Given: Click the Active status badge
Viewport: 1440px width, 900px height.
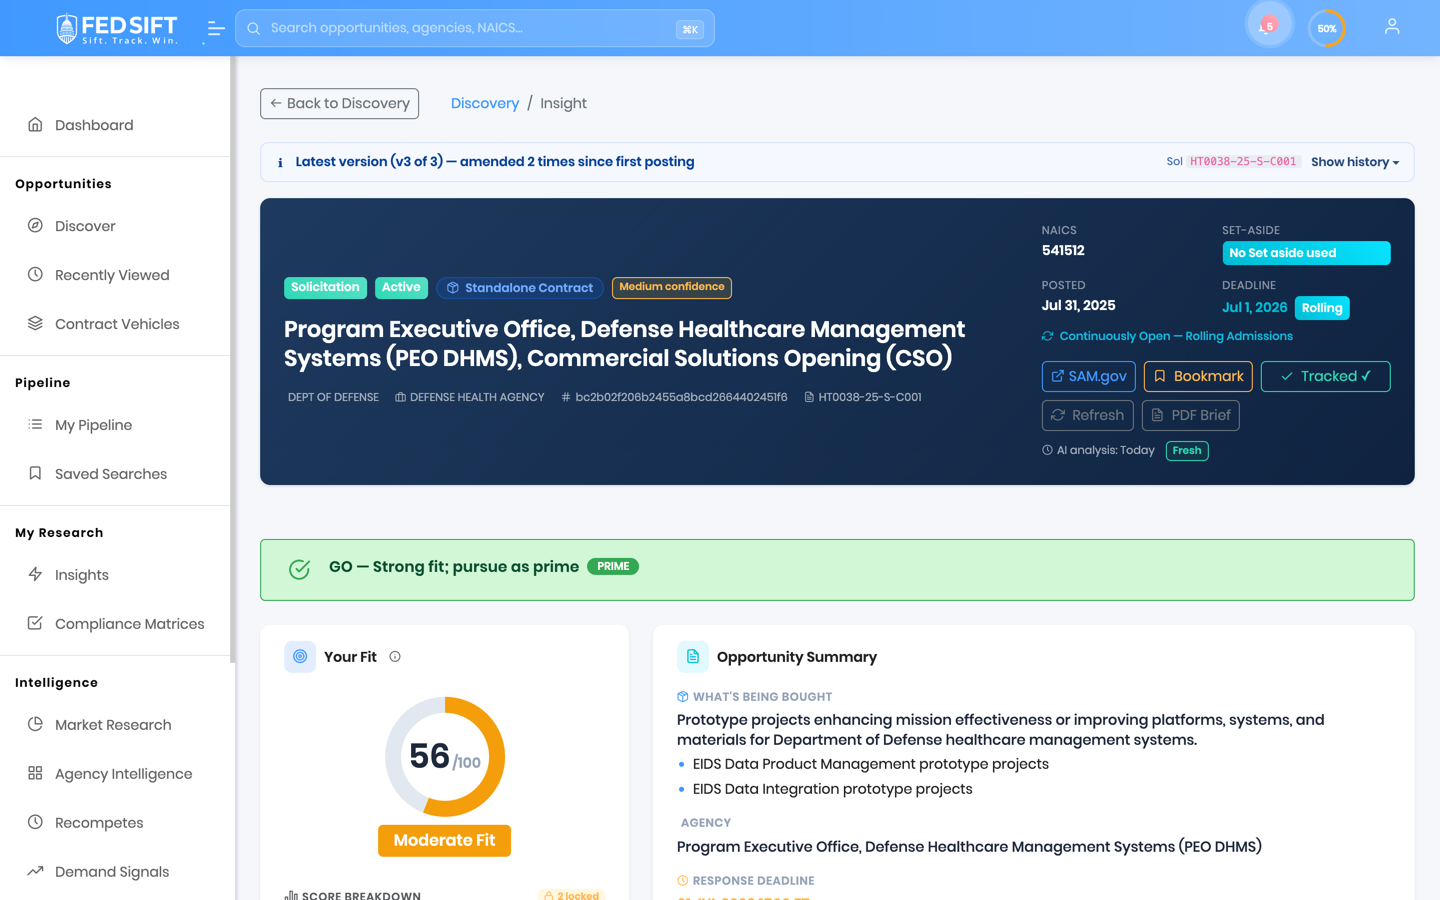Looking at the screenshot, I should tap(401, 287).
